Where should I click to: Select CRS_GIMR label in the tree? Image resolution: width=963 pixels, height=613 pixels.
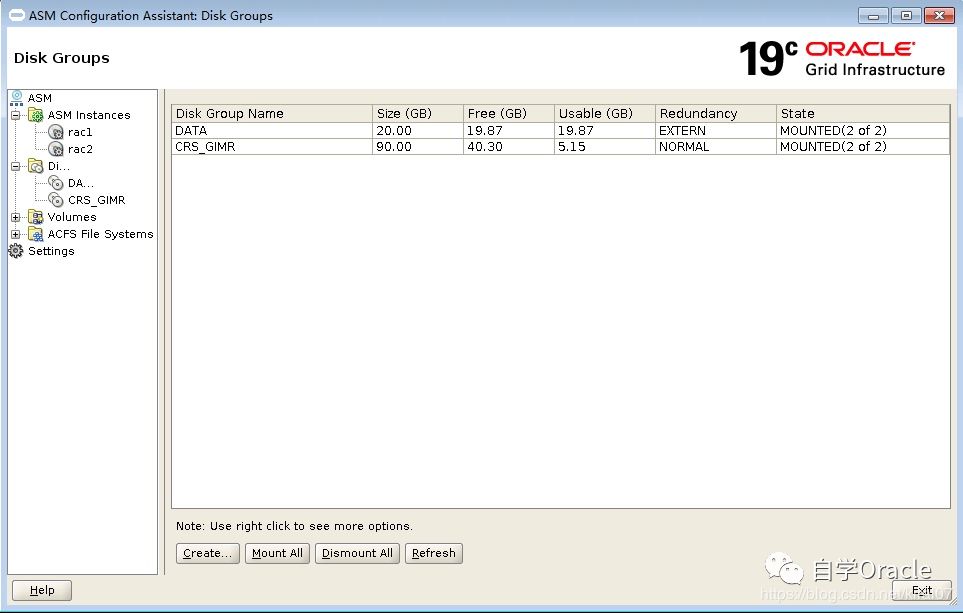pos(96,200)
